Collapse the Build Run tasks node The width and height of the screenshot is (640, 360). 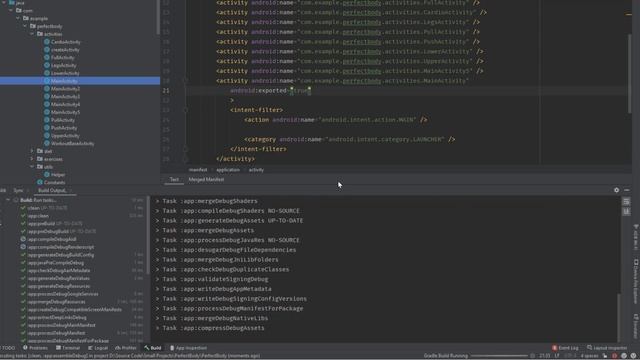tap(8, 200)
